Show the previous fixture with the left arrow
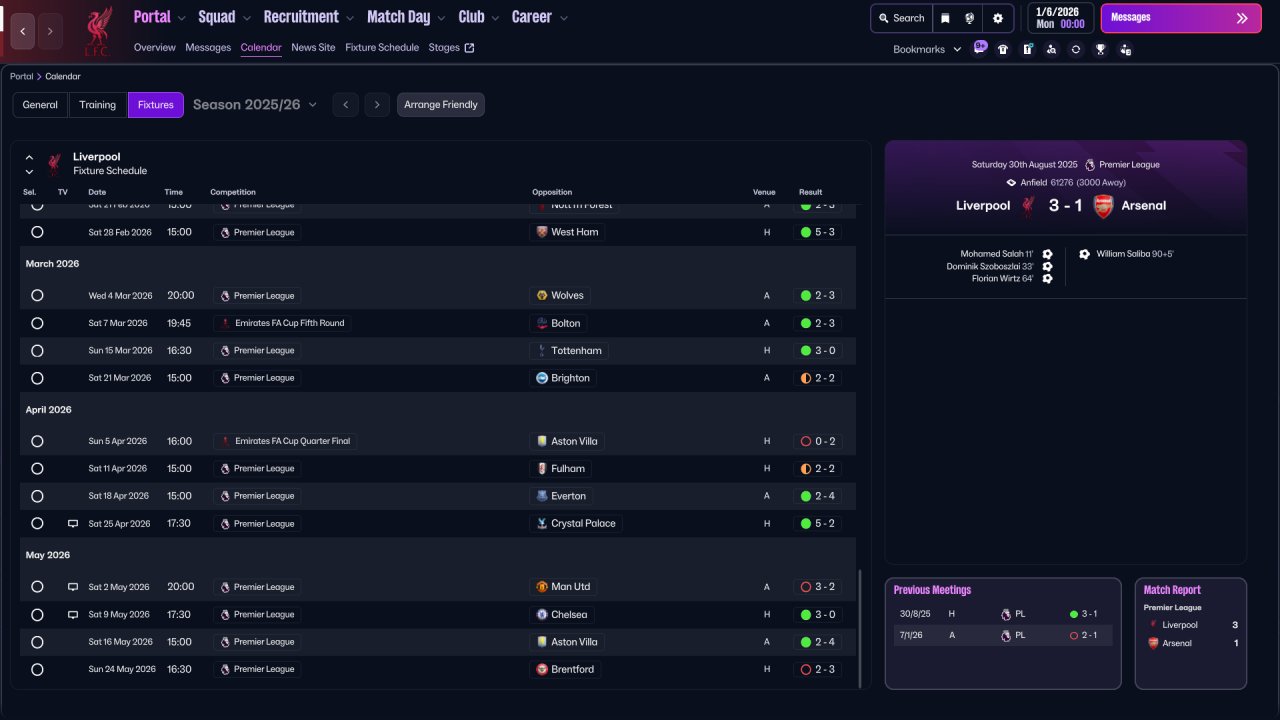Screen dimensions: 1280x720 point(345,105)
